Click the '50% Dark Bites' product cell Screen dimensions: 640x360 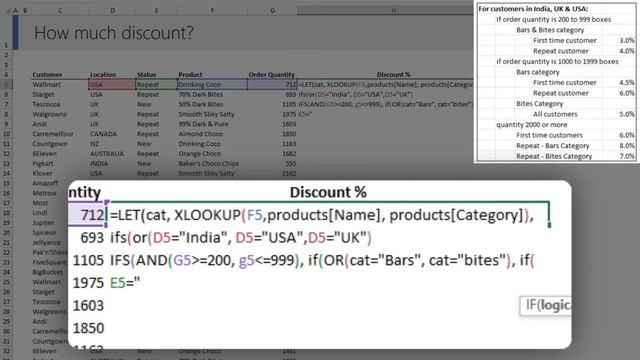pyautogui.click(x=200, y=104)
